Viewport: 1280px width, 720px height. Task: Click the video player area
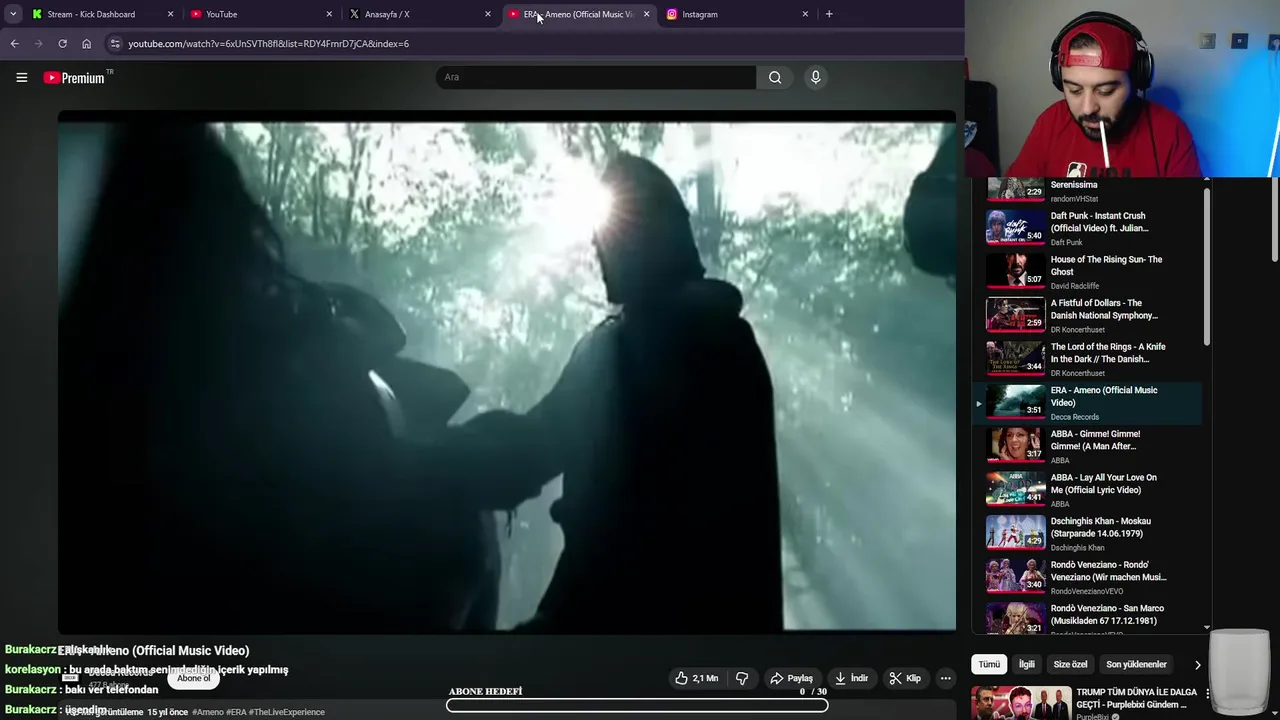pyautogui.click(x=507, y=372)
